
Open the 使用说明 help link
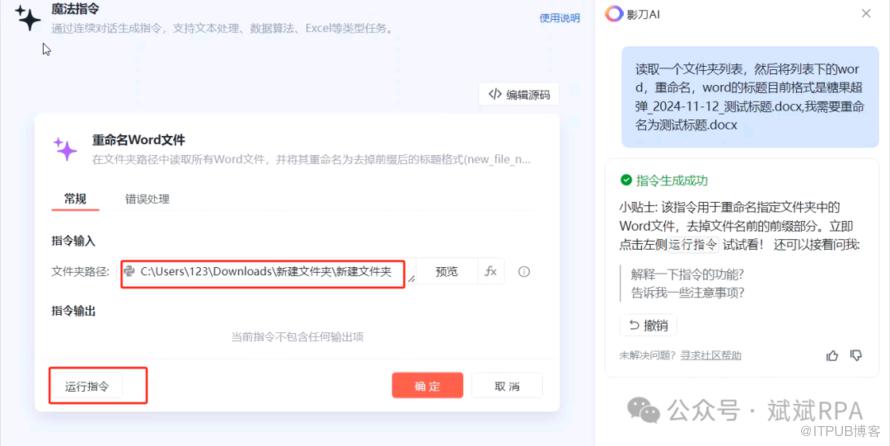click(x=560, y=18)
